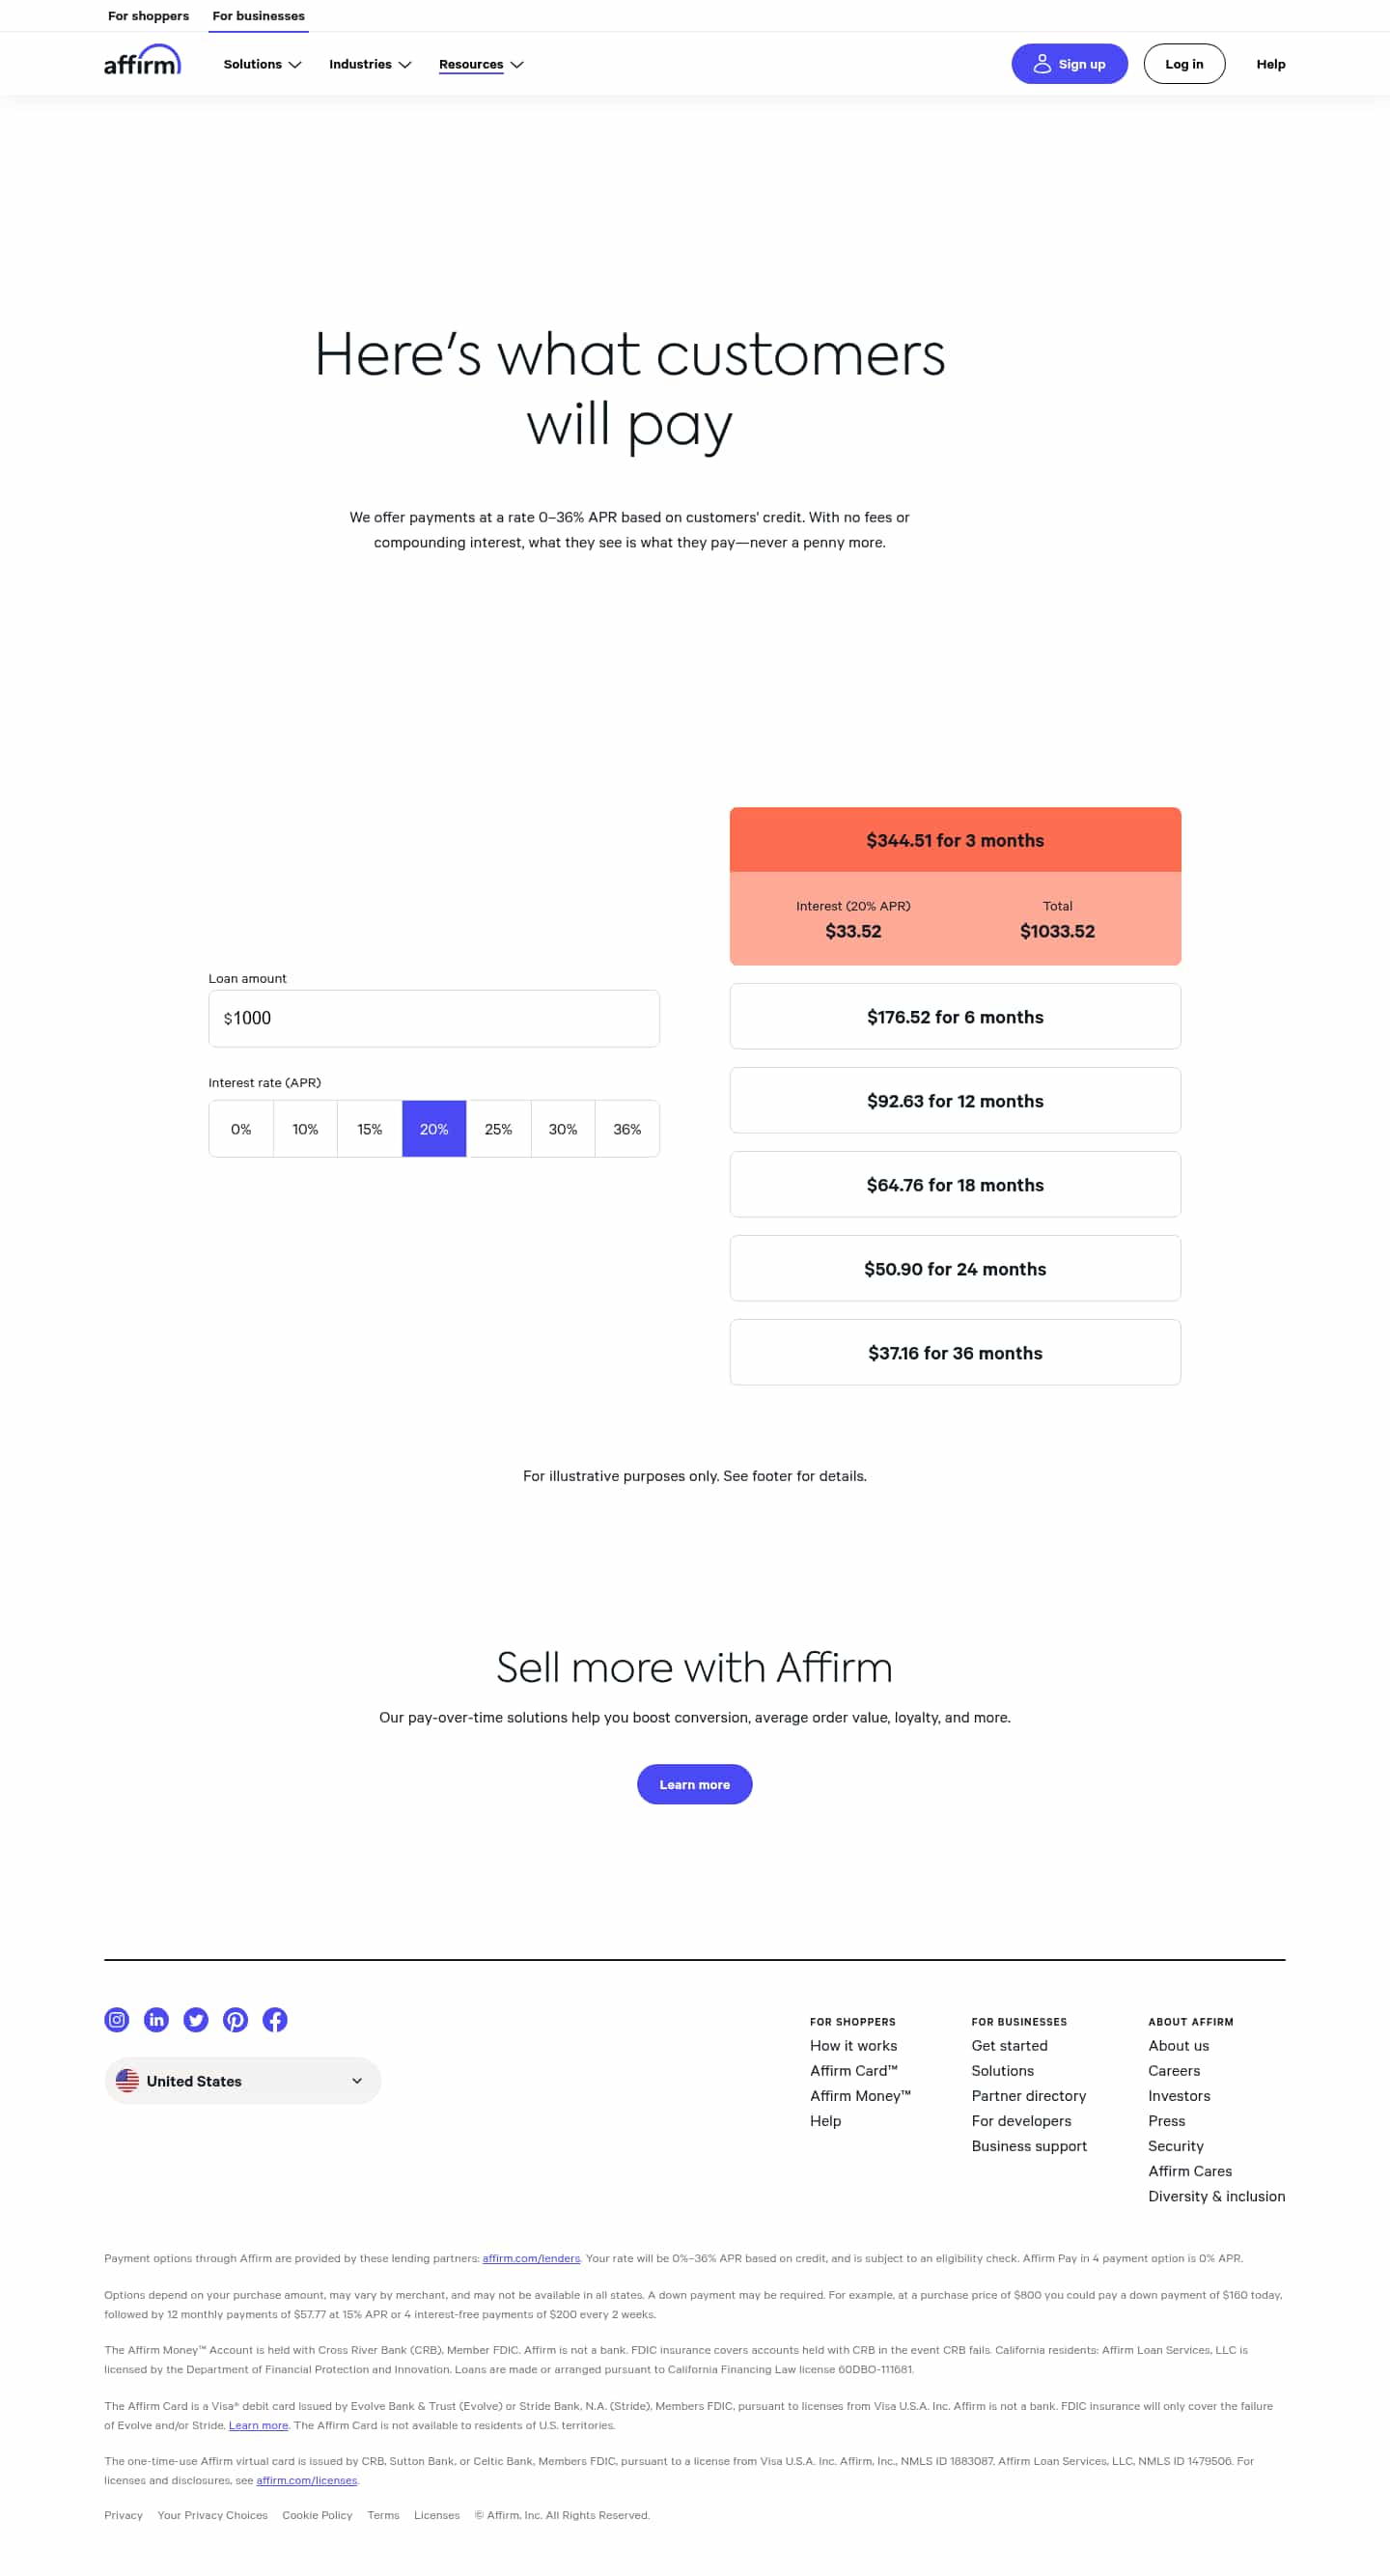Click the Learn more button
This screenshot has height=2576, width=1390.
click(694, 1784)
